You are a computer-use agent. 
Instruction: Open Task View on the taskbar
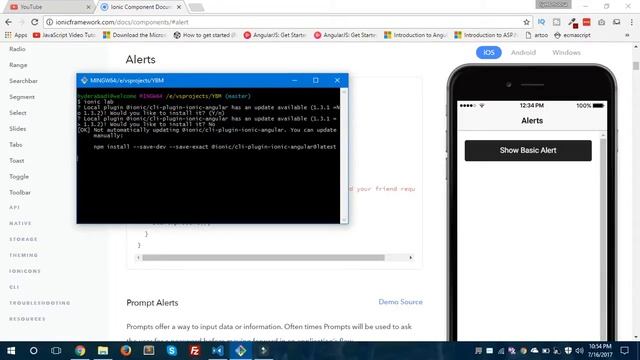click(56, 351)
